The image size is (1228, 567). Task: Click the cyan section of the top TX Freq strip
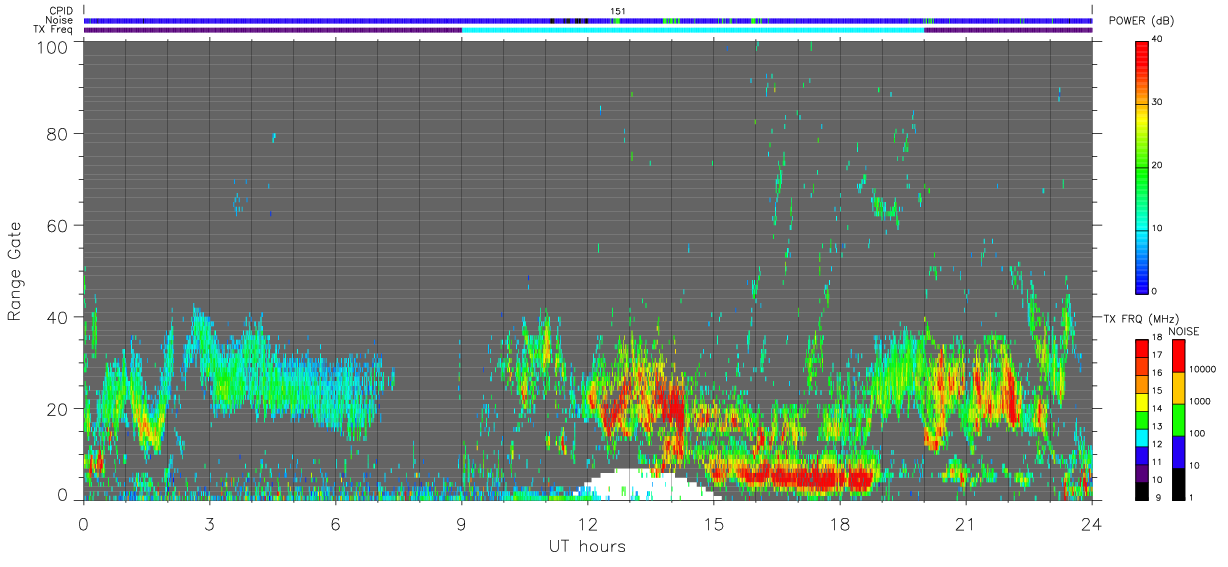[x=693, y=30]
